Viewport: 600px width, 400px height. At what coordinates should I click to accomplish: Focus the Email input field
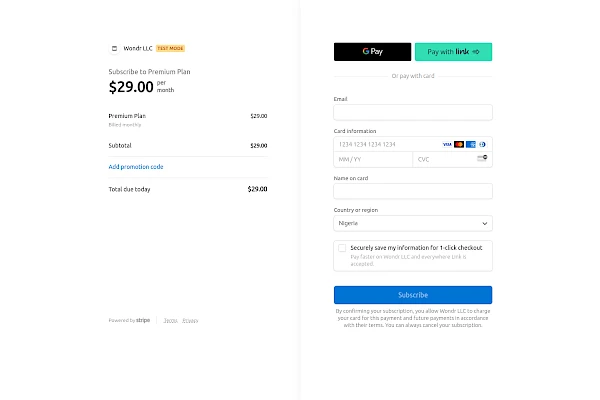(x=412, y=112)
